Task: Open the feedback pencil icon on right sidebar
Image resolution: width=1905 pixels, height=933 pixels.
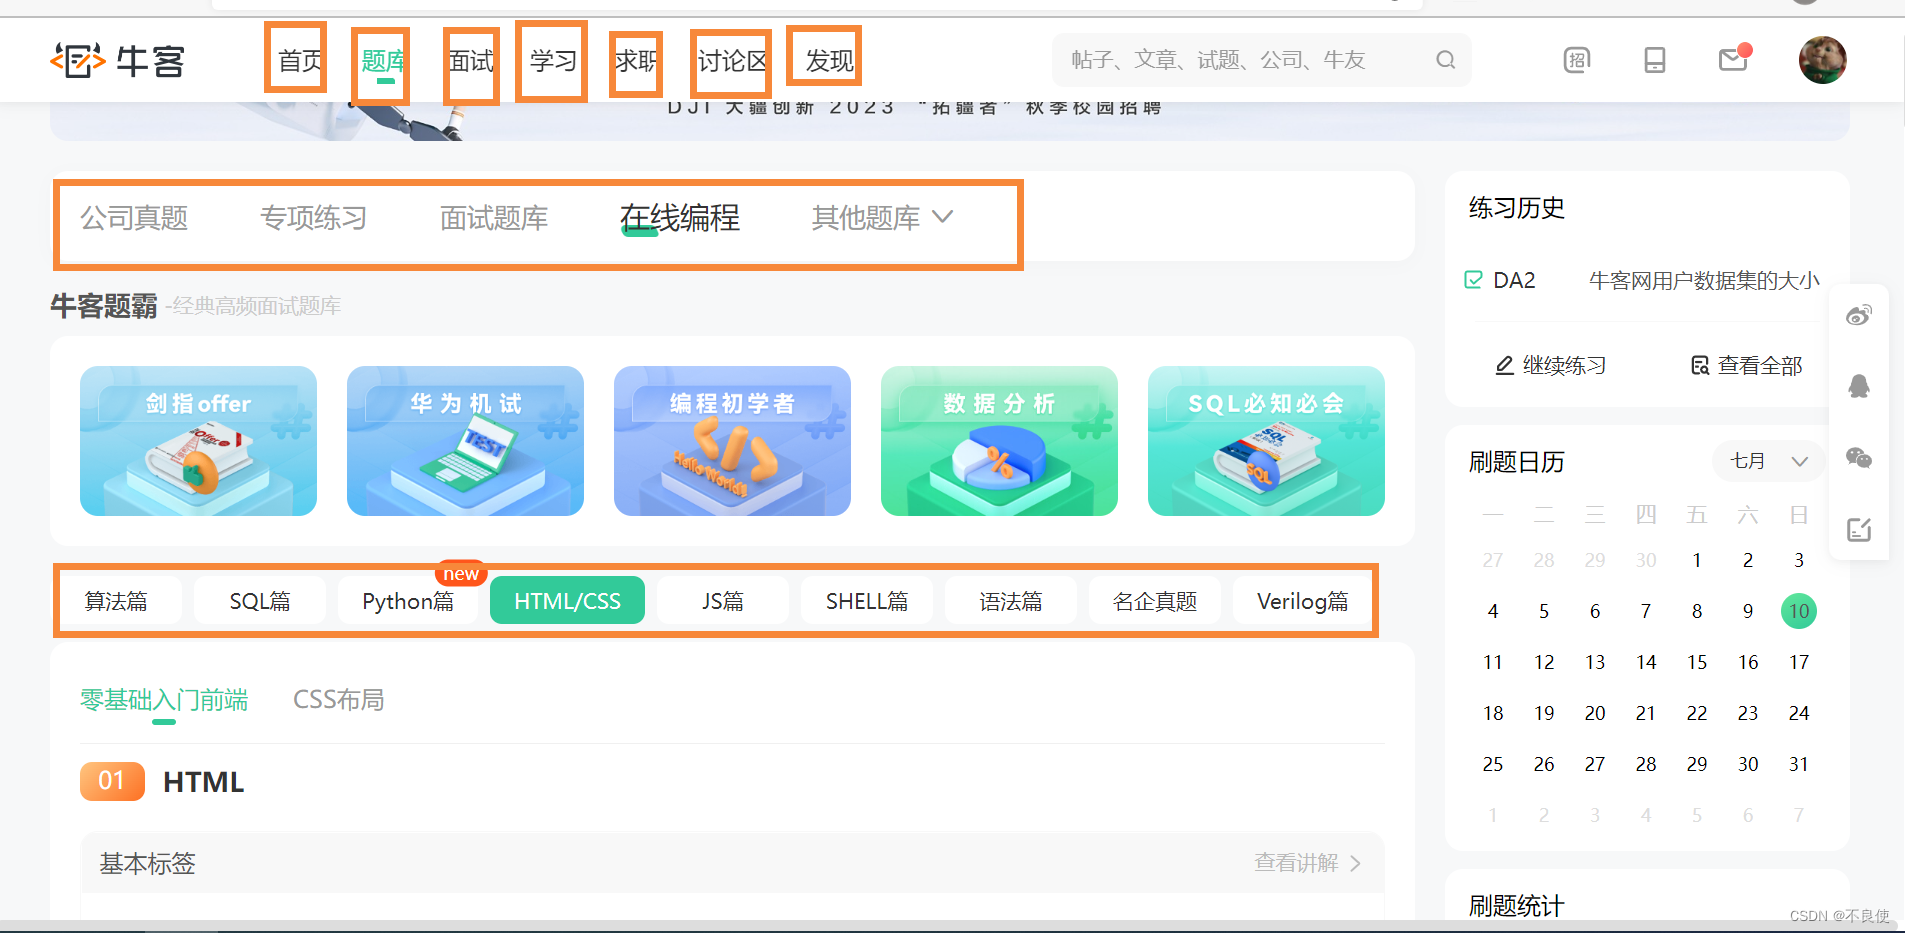Action: point(1859,530)
